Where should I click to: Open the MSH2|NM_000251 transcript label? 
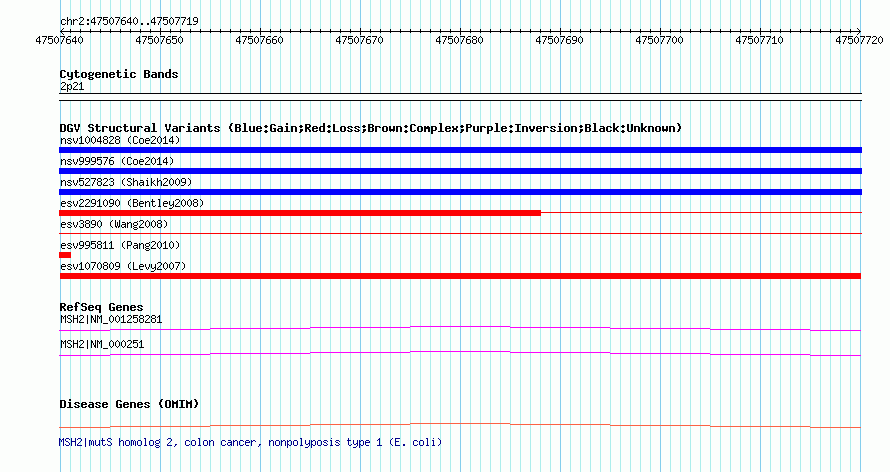pyautogui.click(x=102, y=344)
